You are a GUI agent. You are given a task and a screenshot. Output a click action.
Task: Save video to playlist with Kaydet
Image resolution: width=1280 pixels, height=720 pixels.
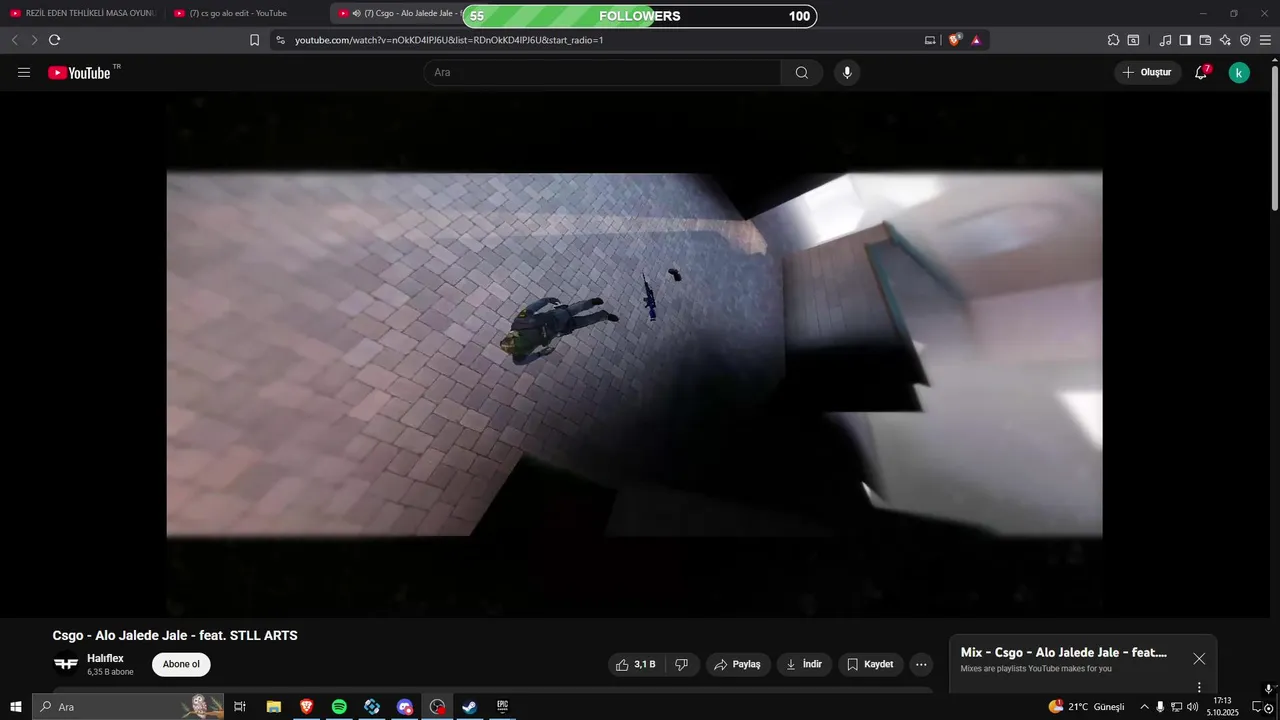[870, 664]
